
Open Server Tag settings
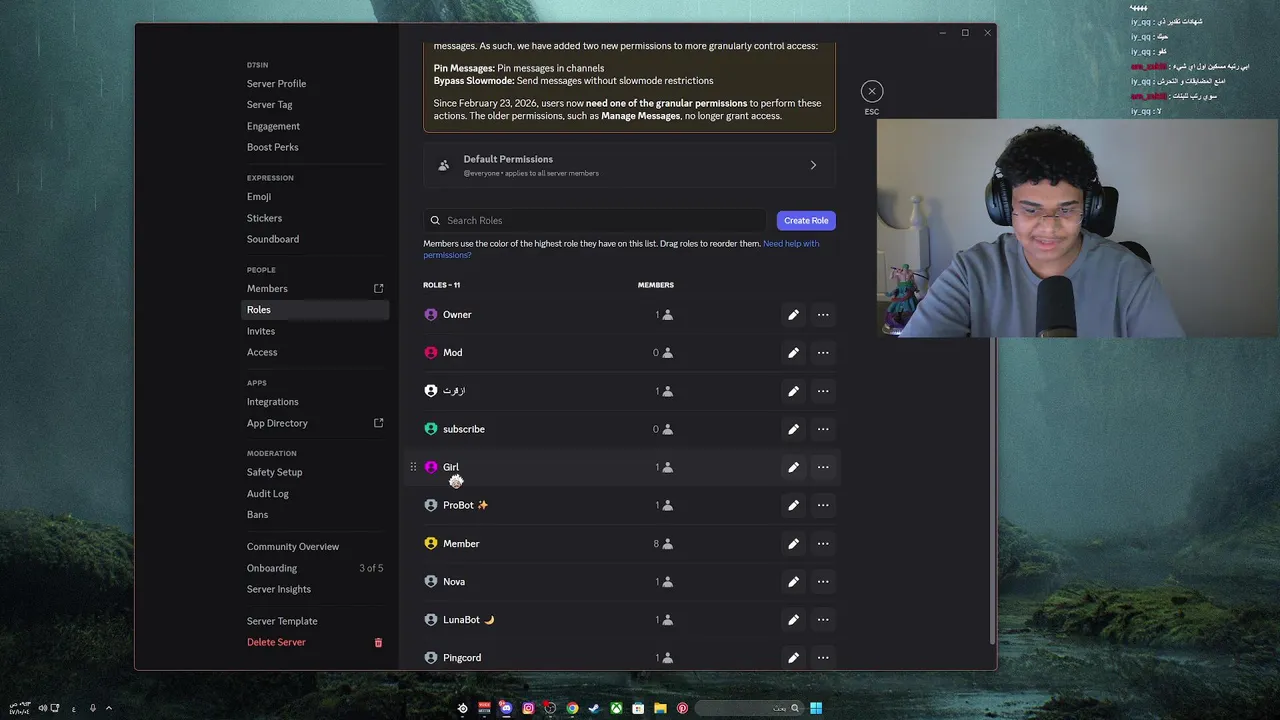270,105
